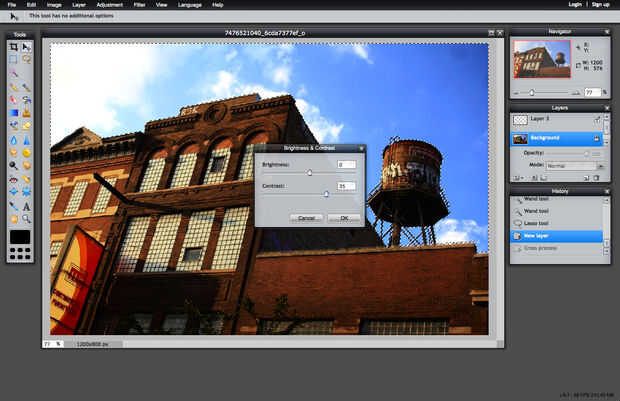Open the main black color swatch
The image size is (620, 401).
point(20,237)
